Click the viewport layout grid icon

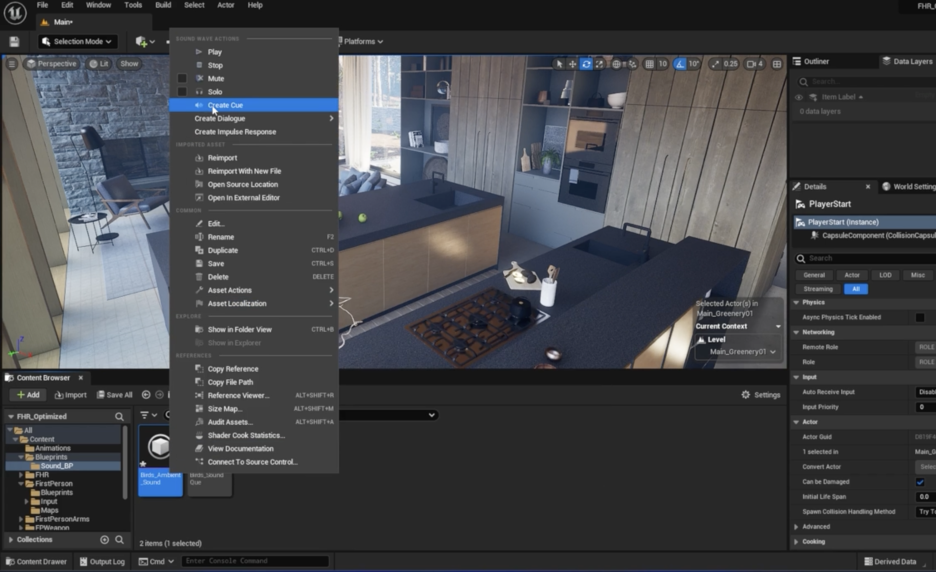tap(777, 63)
